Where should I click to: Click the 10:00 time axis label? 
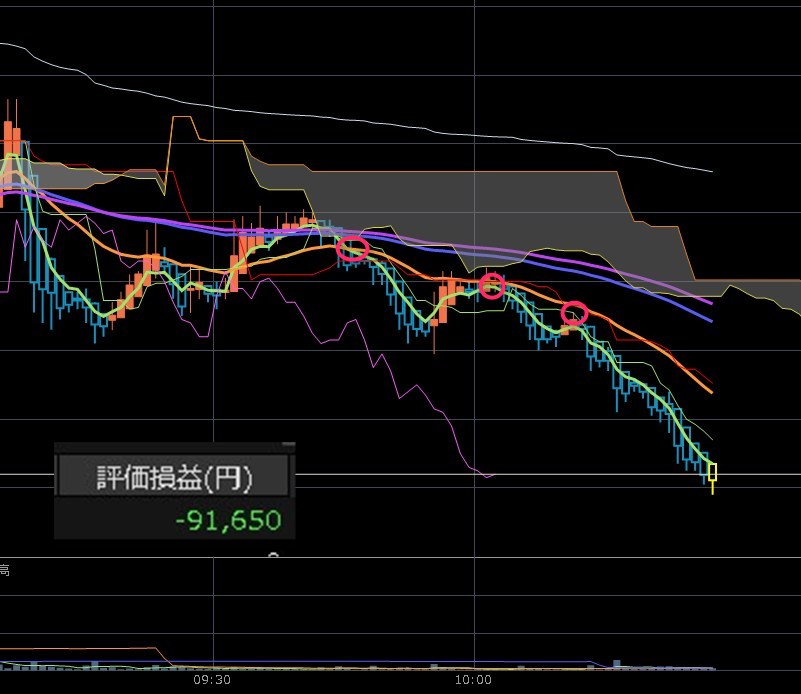473,680
